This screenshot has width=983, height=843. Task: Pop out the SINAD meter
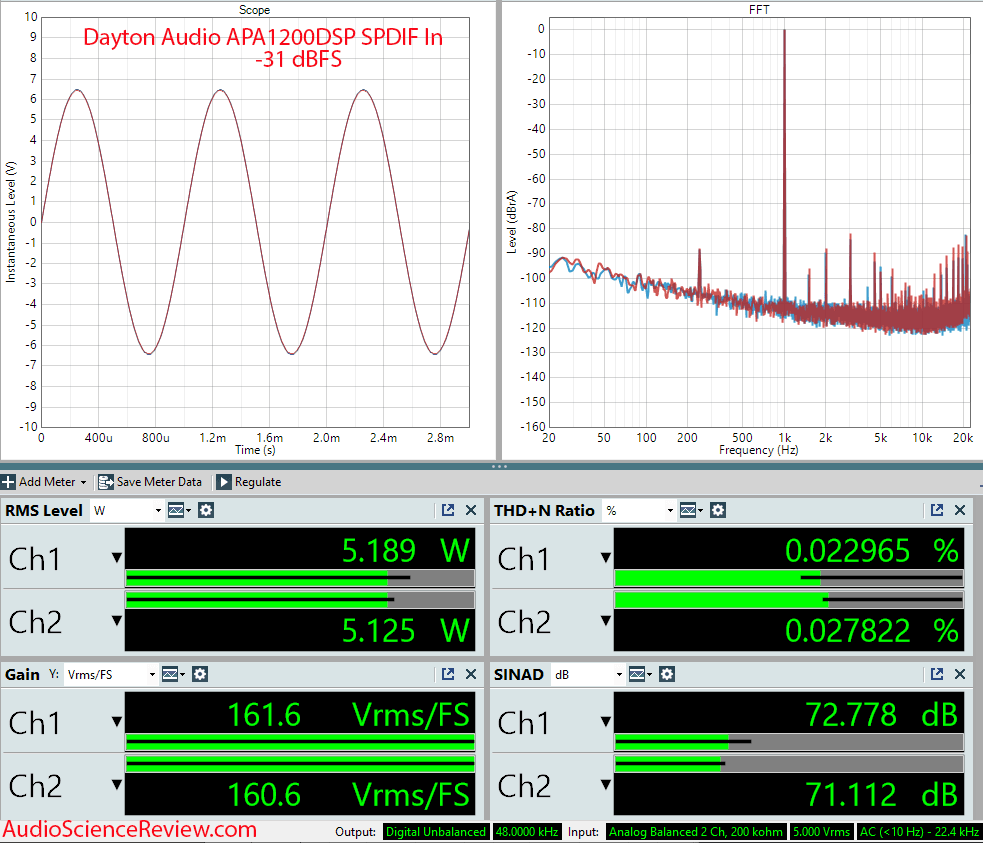[x=937, y=674]
